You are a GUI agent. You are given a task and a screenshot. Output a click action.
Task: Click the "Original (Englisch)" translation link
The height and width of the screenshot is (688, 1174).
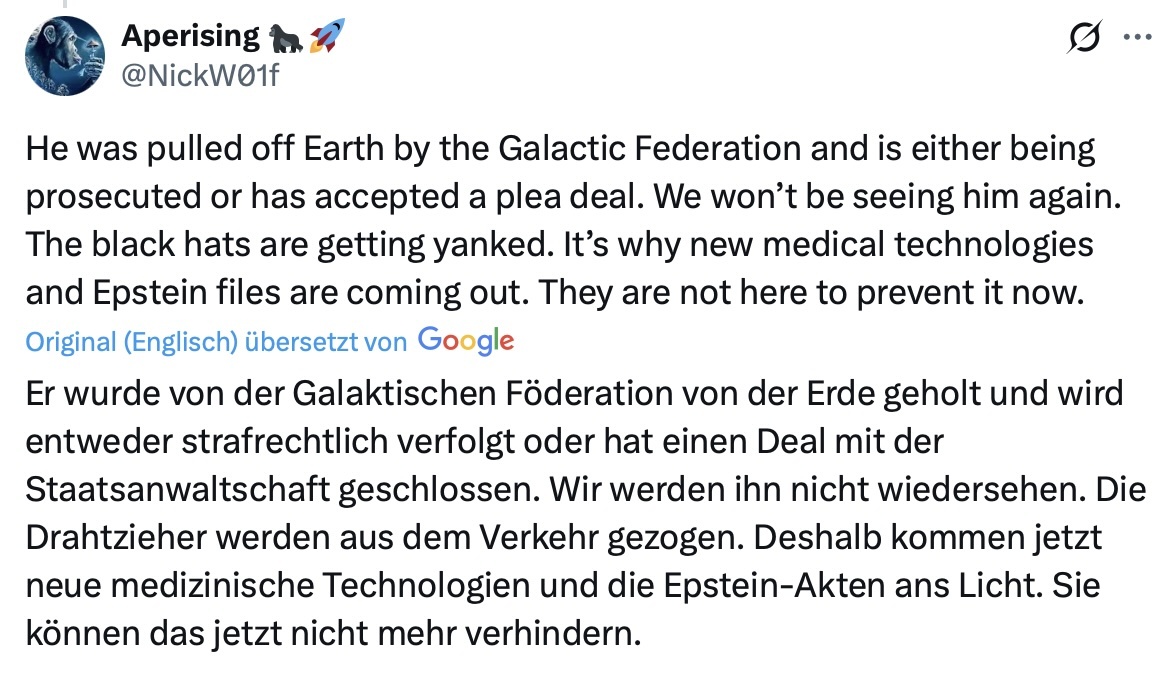(131, 341)
